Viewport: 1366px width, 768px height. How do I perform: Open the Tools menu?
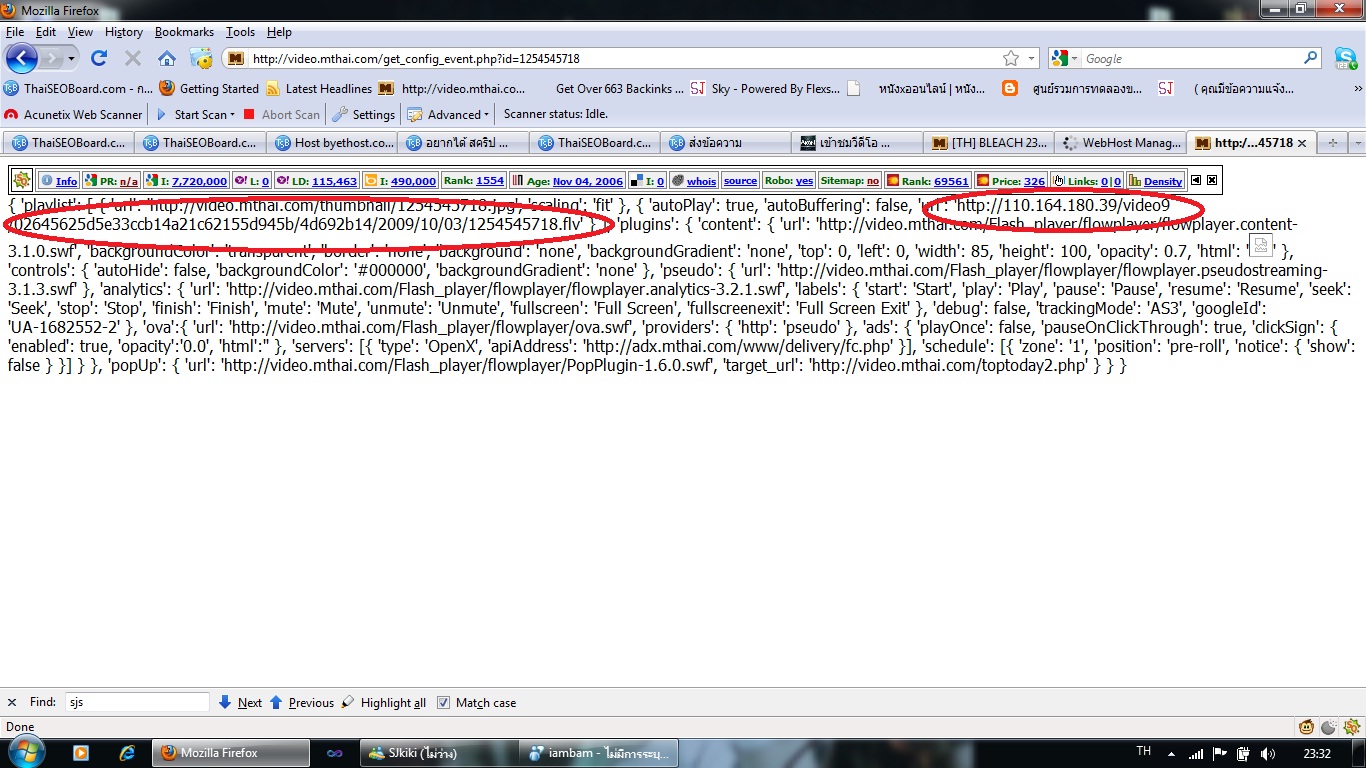point(240,32)
